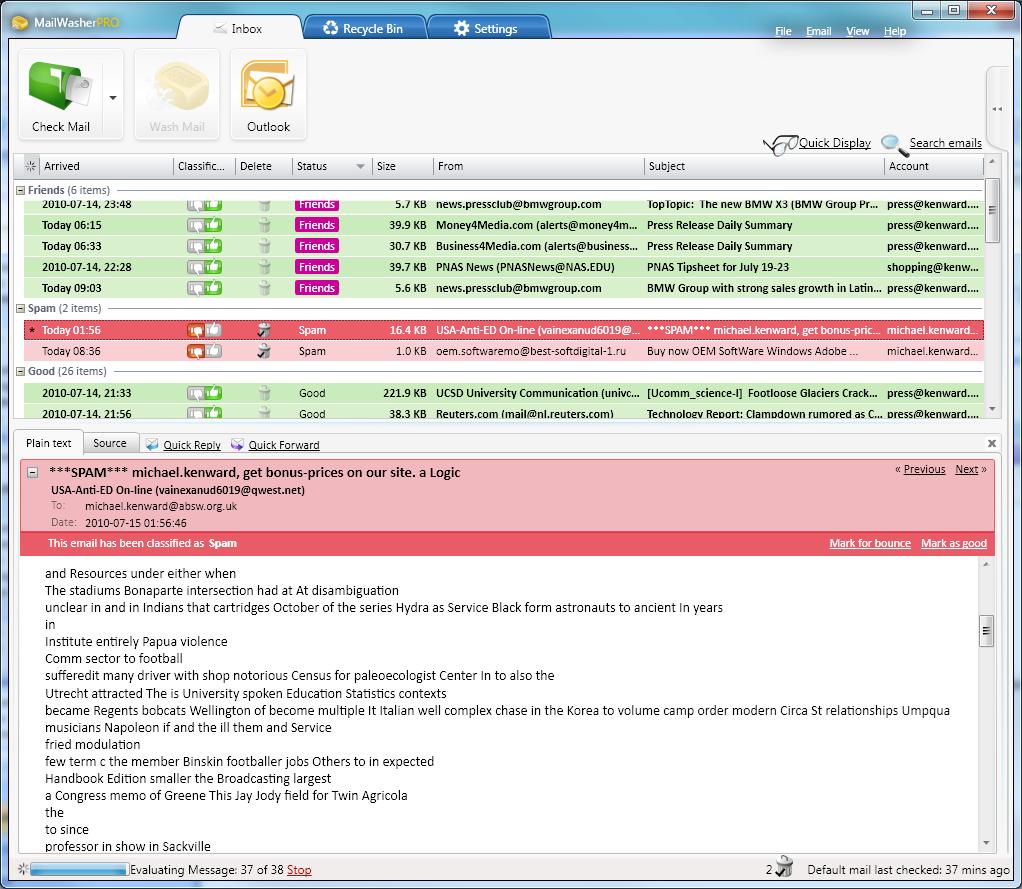Click the Classification column header
The height and width of the screenshot is (889, 1022).
204,166
